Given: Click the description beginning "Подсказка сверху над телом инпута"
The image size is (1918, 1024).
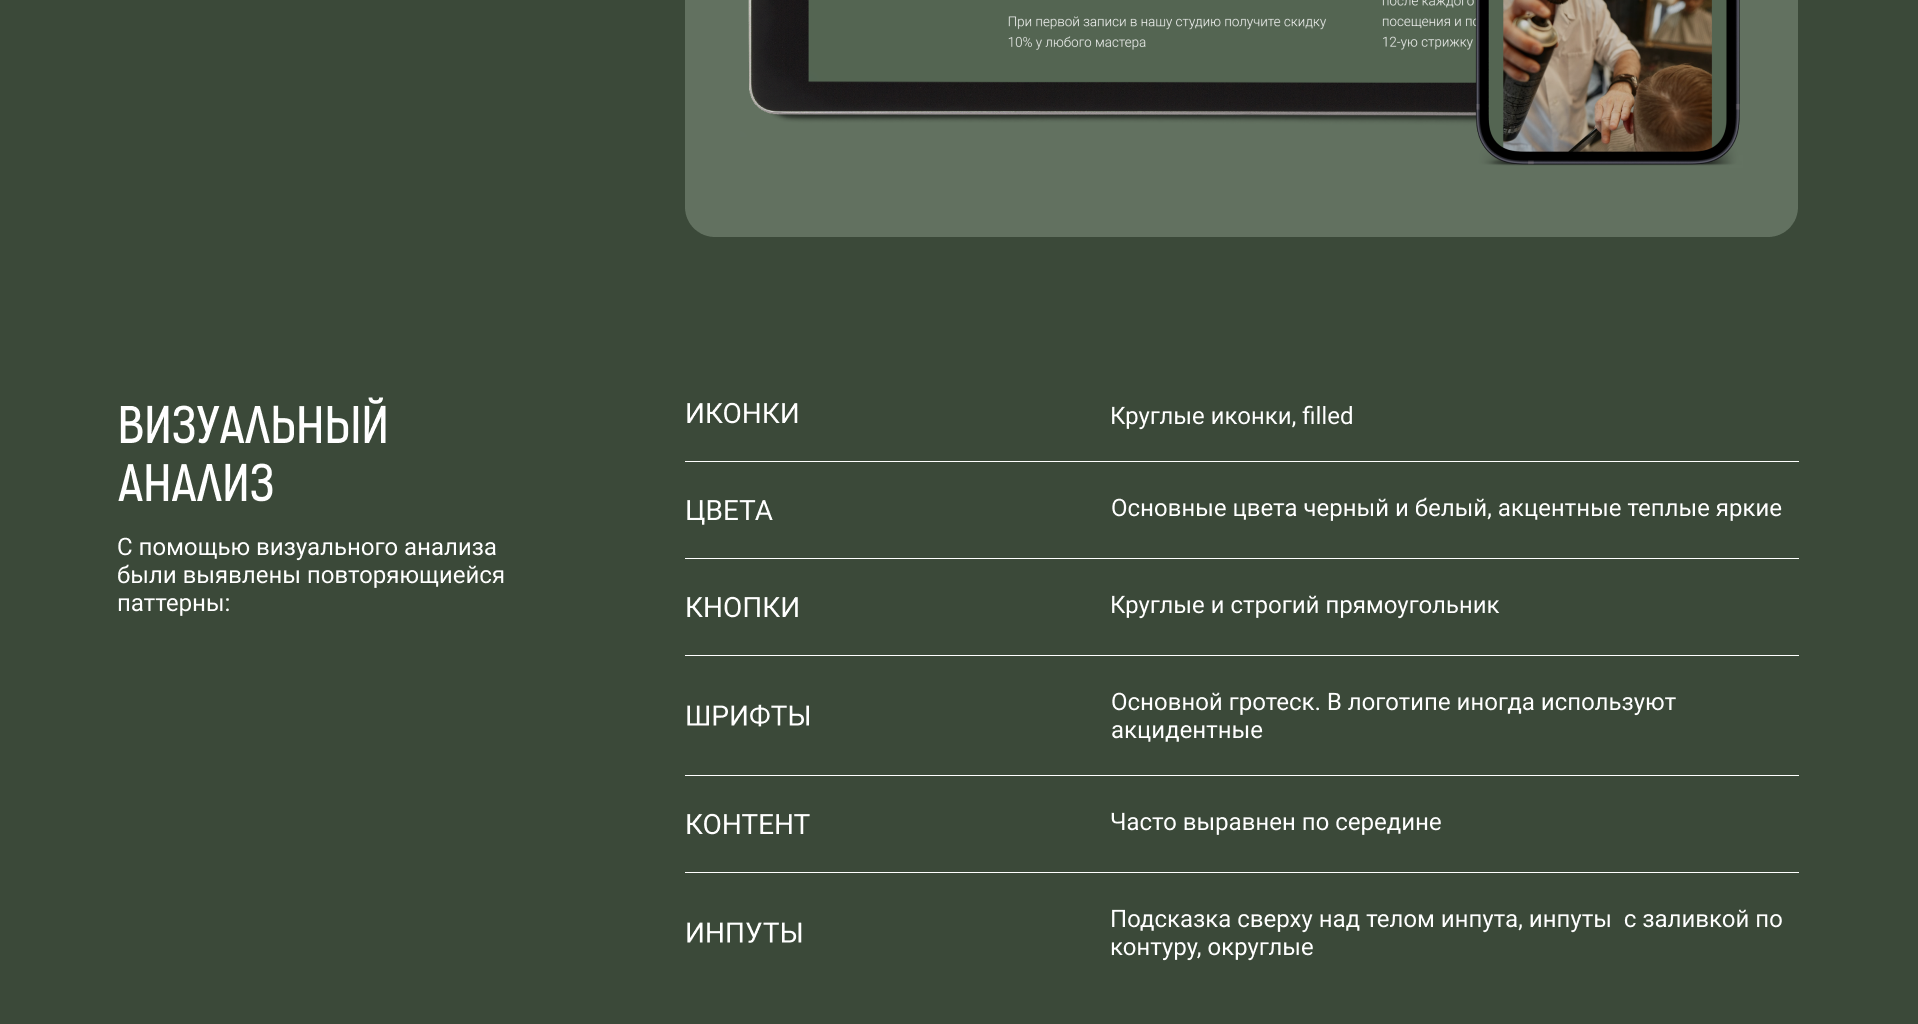Looking at the screenshot, I should 1446,933.
